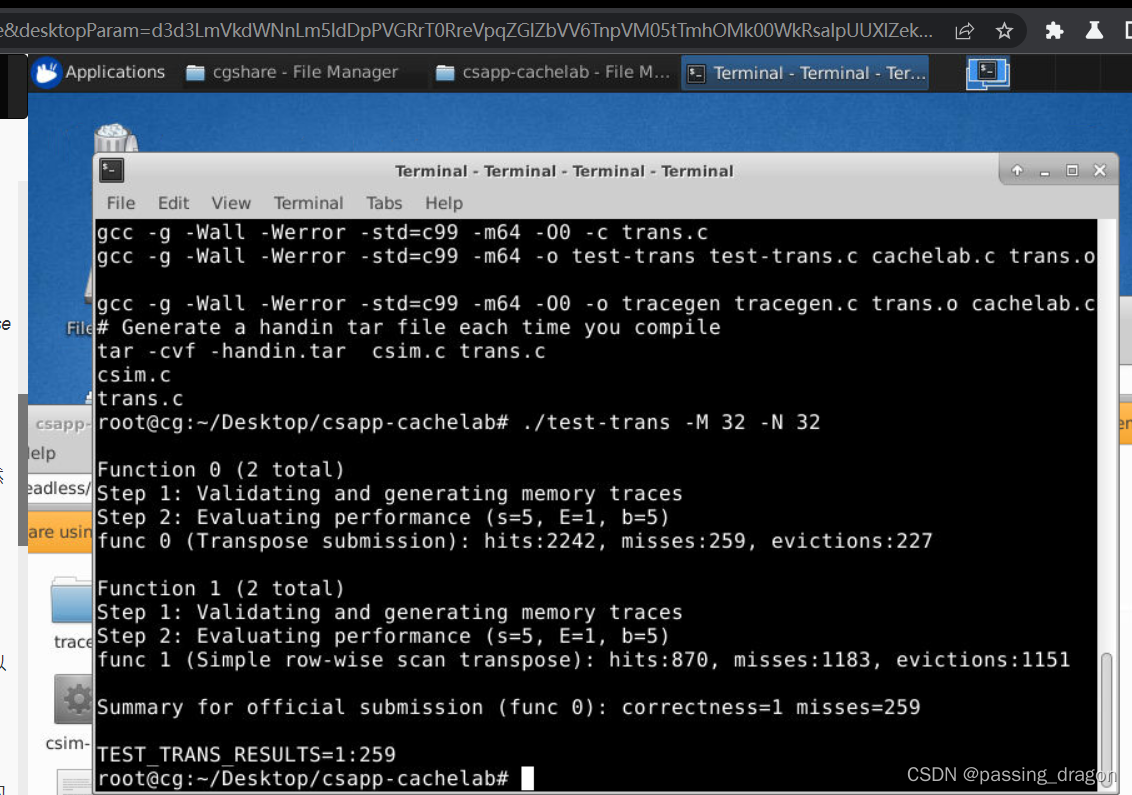Open the View menu in Terminal

pyautogui.click(x=231, y=203)
